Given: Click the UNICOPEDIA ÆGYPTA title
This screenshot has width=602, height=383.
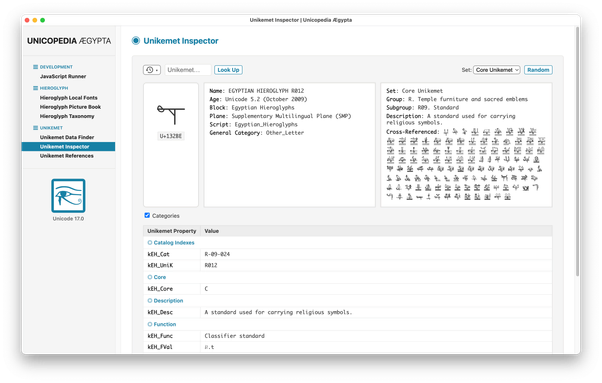Looking at the screenshot, I should [69, 41].
